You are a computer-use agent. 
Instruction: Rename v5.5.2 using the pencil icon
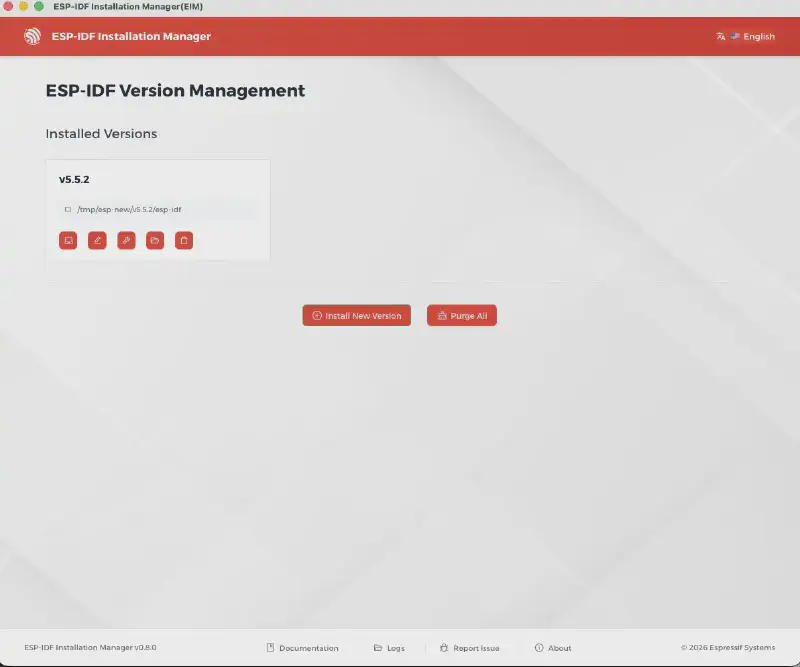pyautogui.click(x=97, y=240)
